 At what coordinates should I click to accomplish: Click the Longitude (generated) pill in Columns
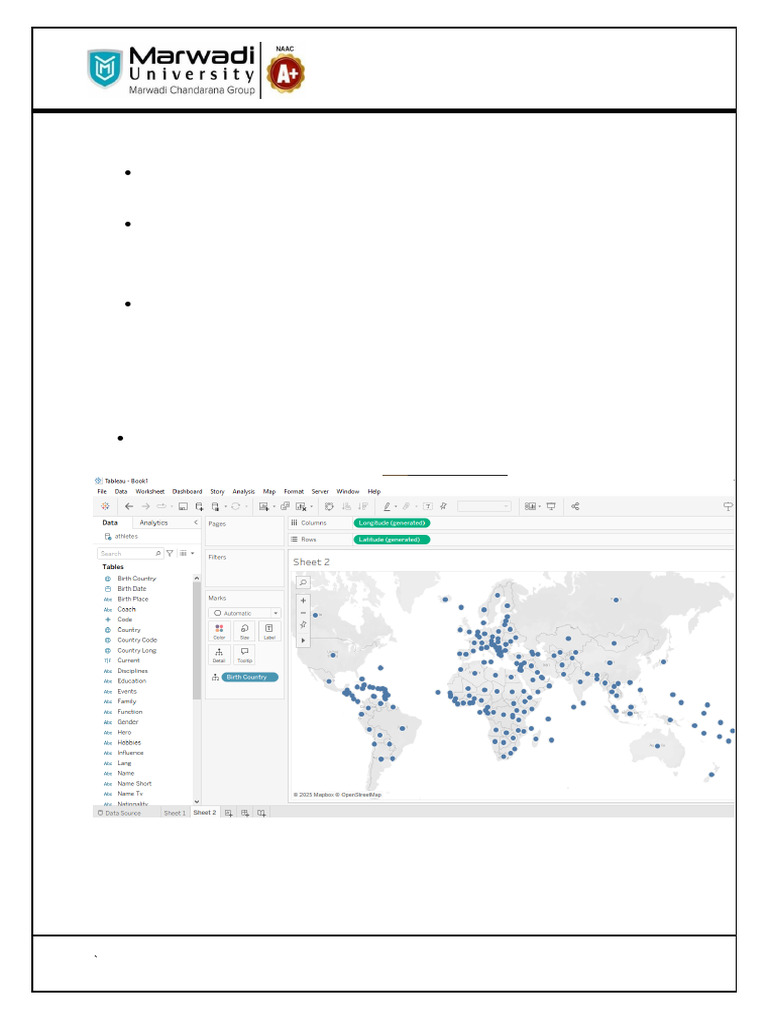coord(391,523)
